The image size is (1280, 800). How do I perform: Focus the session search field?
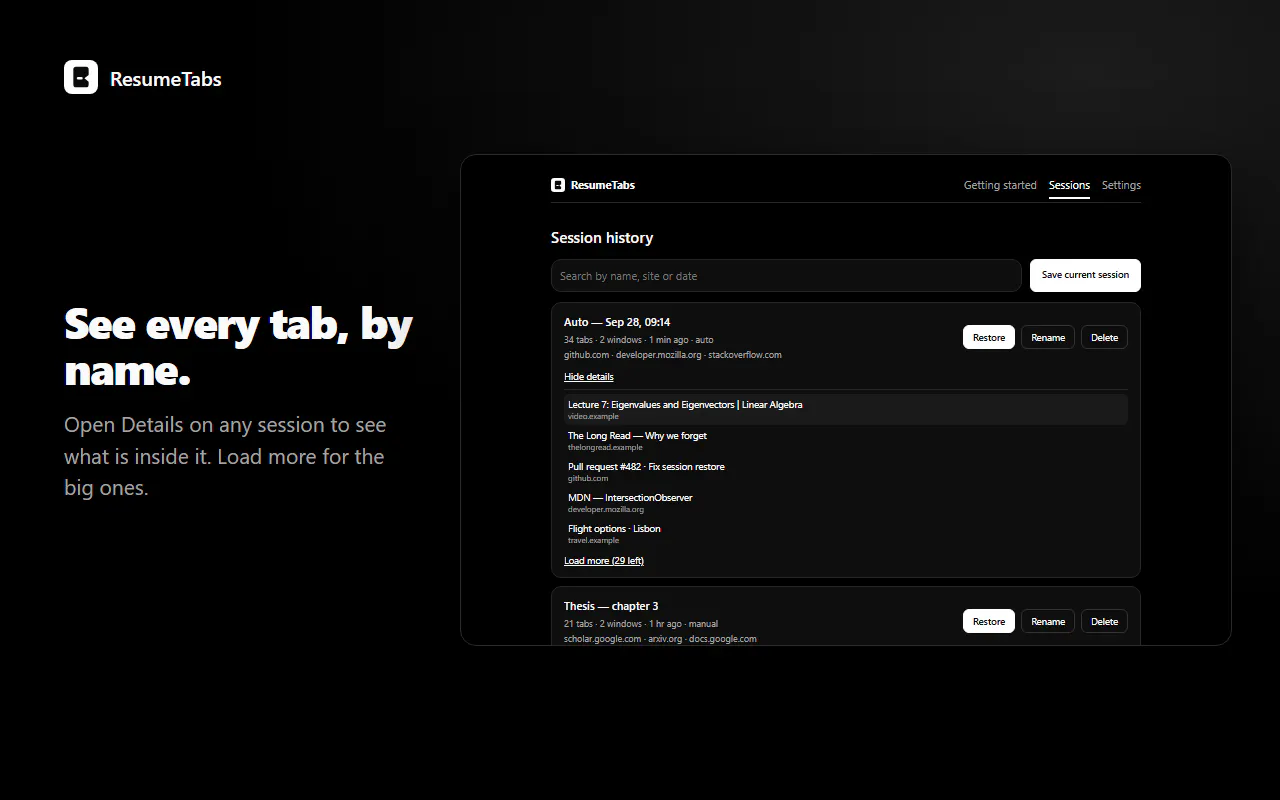pyautogui.click(x=786, y=276)
